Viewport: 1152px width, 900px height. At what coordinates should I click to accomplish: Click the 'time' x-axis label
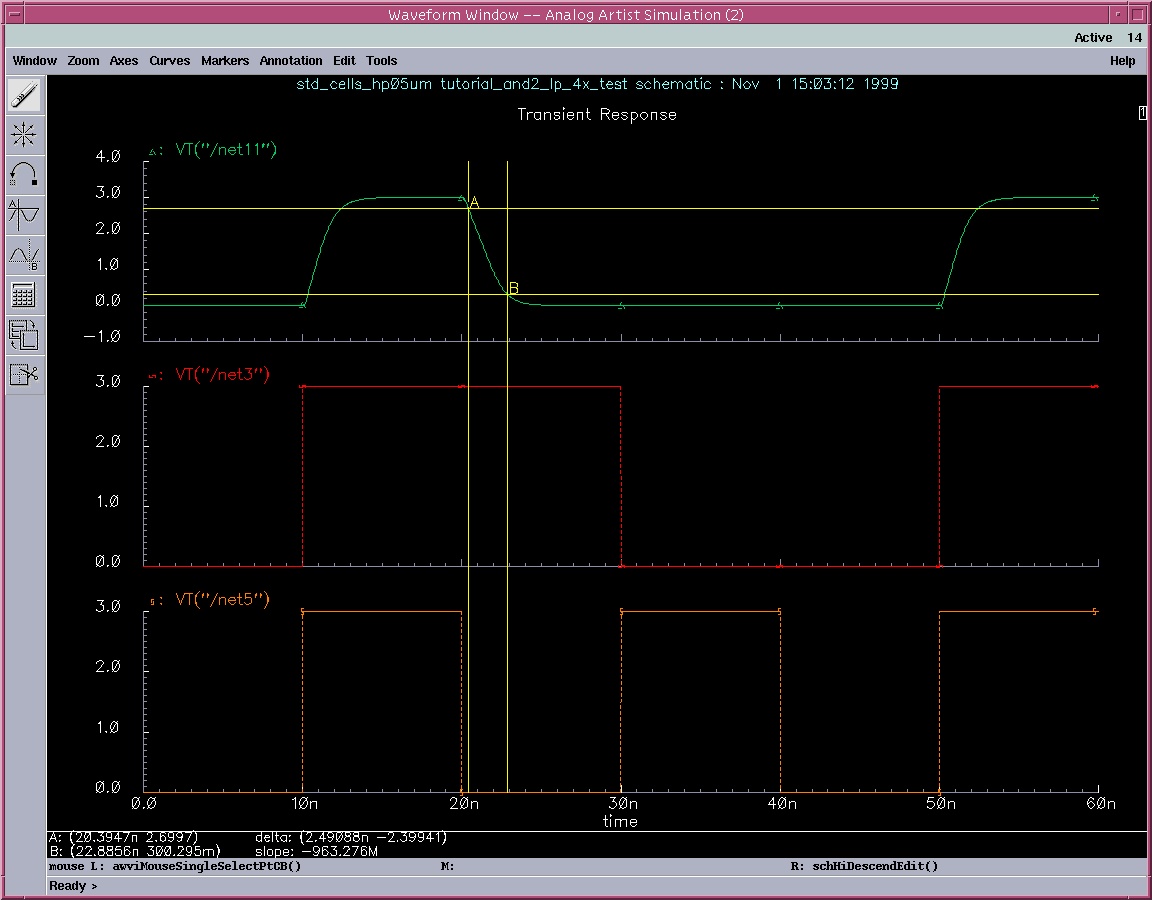coord(620,821)
